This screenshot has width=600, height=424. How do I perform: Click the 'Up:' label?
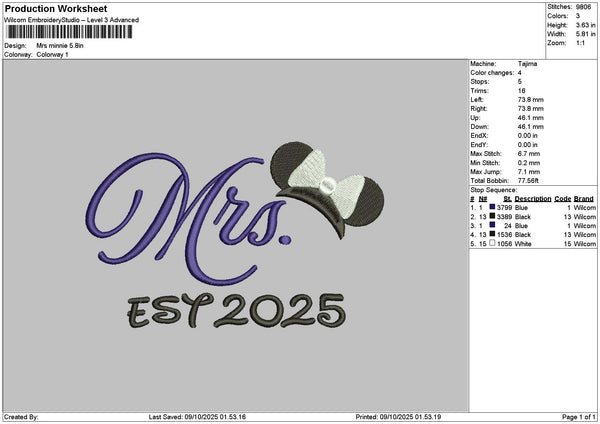click(x=475, y=118)
